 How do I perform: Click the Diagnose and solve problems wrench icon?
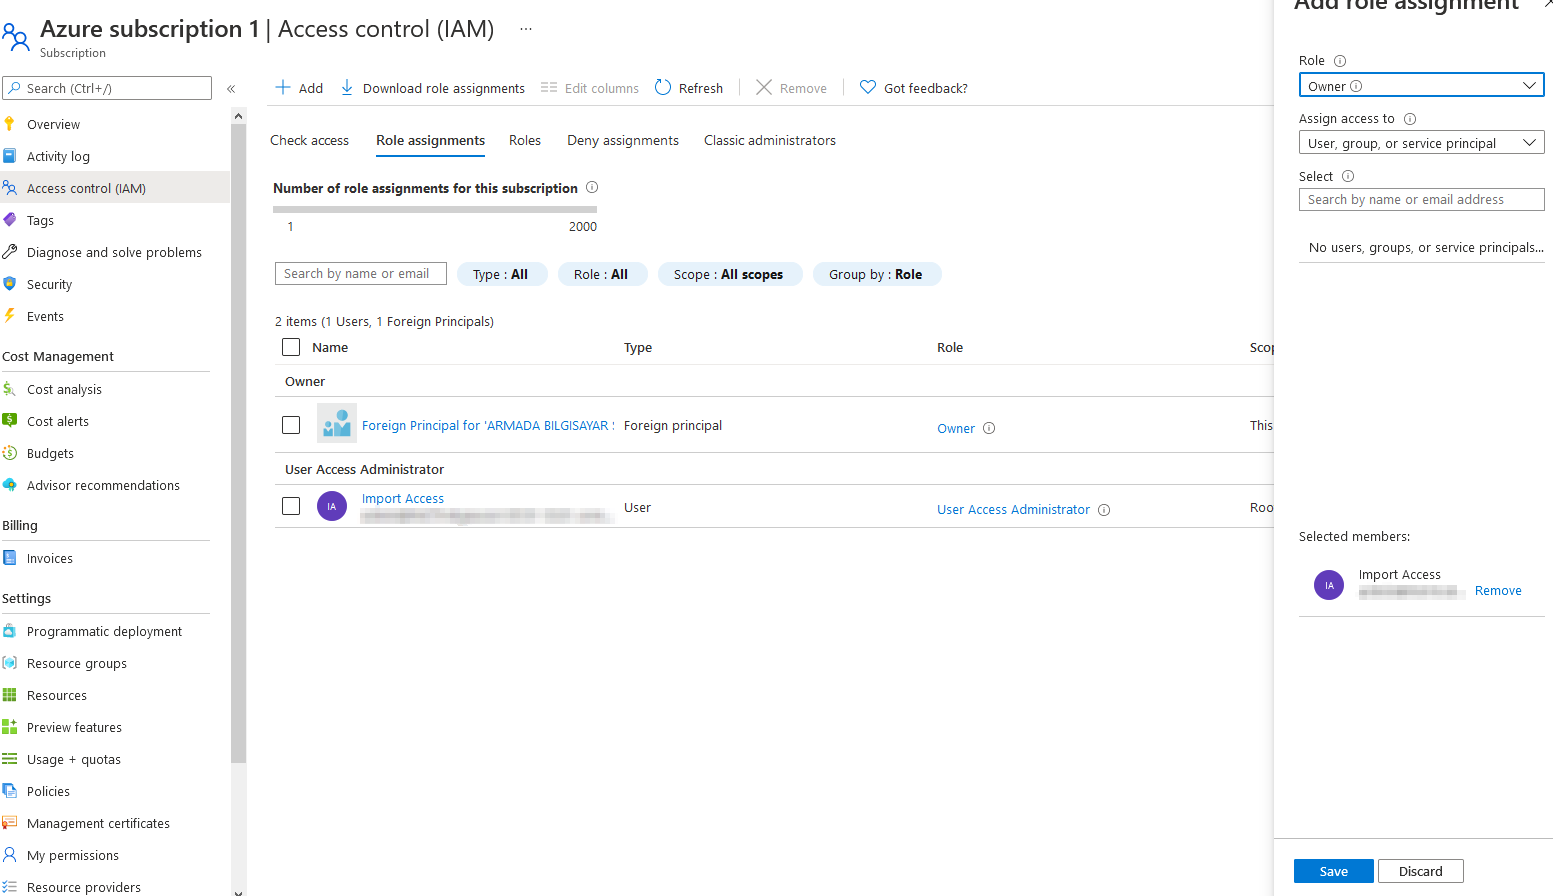(9, 252)
